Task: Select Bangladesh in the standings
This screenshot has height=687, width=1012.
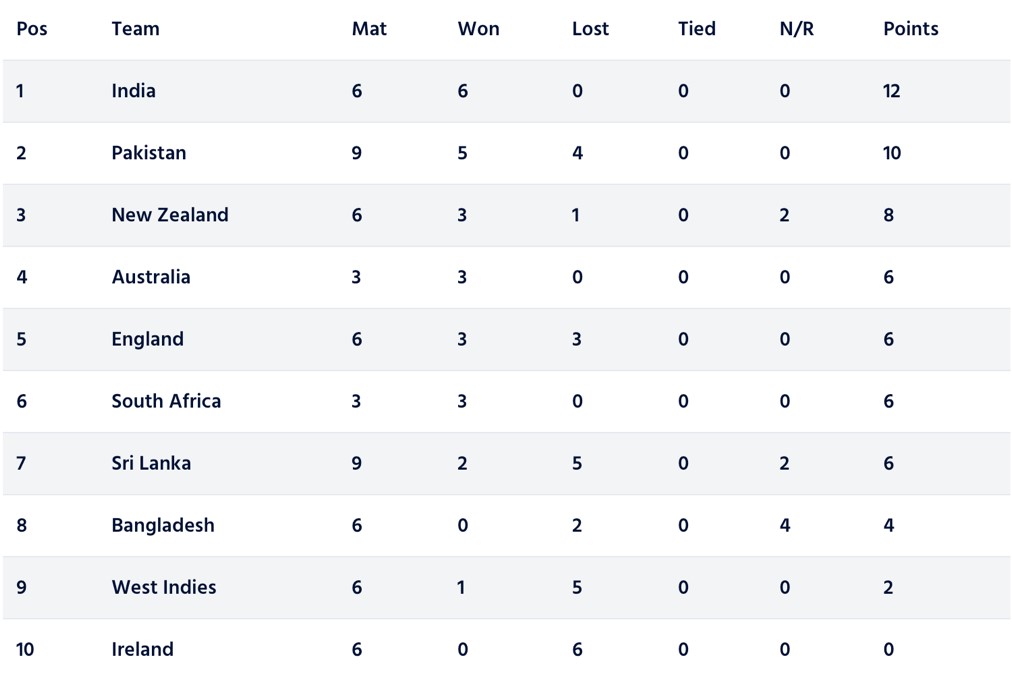Action: coord(163,525)
